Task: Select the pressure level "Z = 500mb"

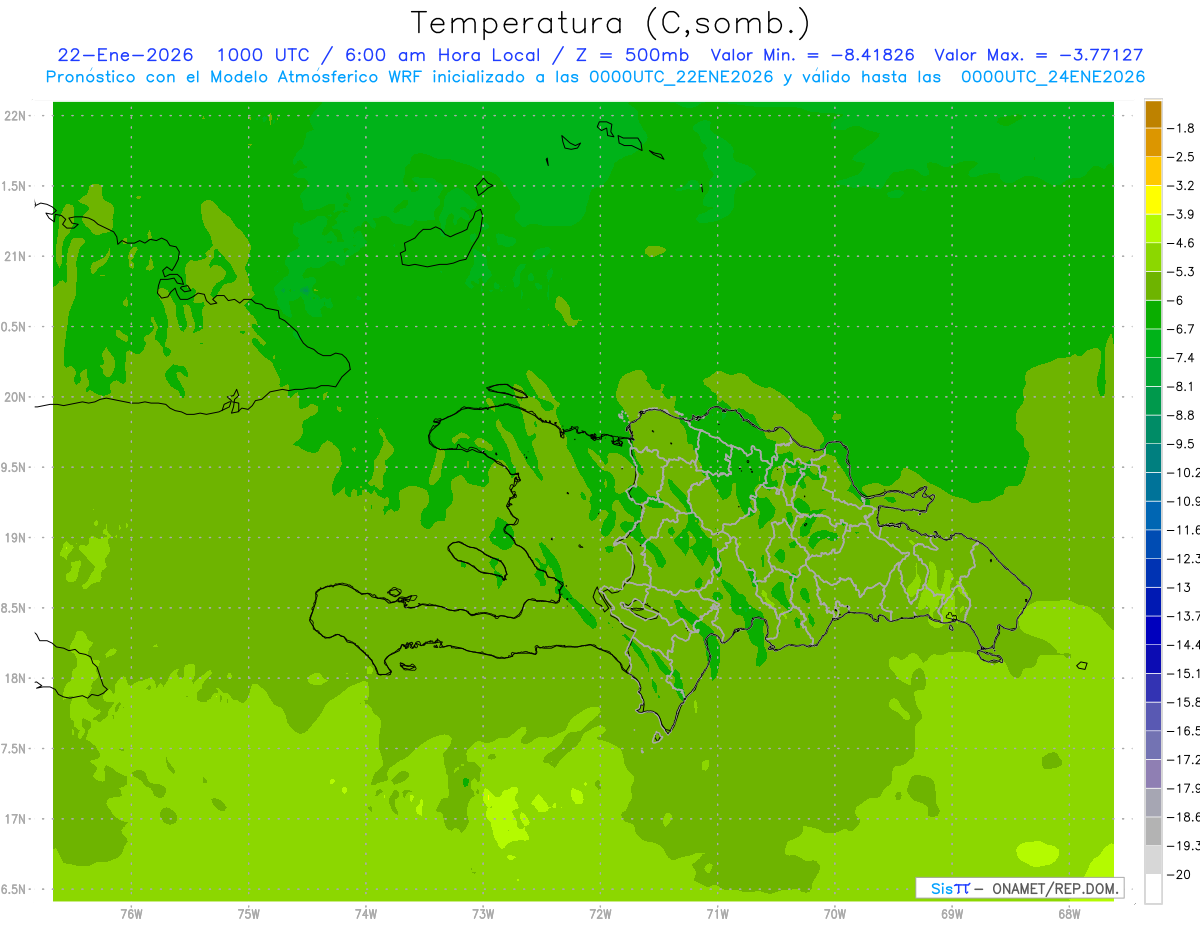Action: coord(628,55)
